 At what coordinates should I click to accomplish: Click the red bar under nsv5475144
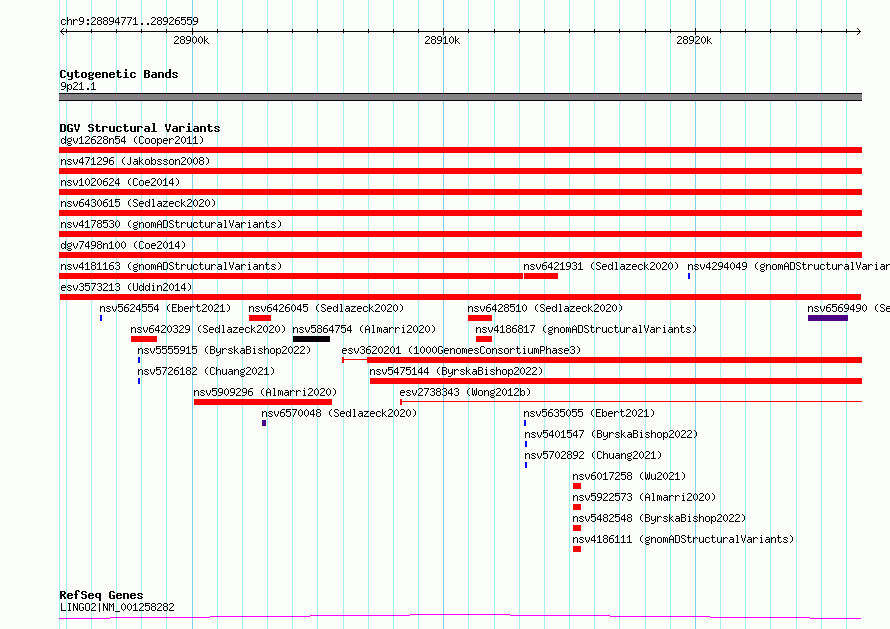[616, 381]
